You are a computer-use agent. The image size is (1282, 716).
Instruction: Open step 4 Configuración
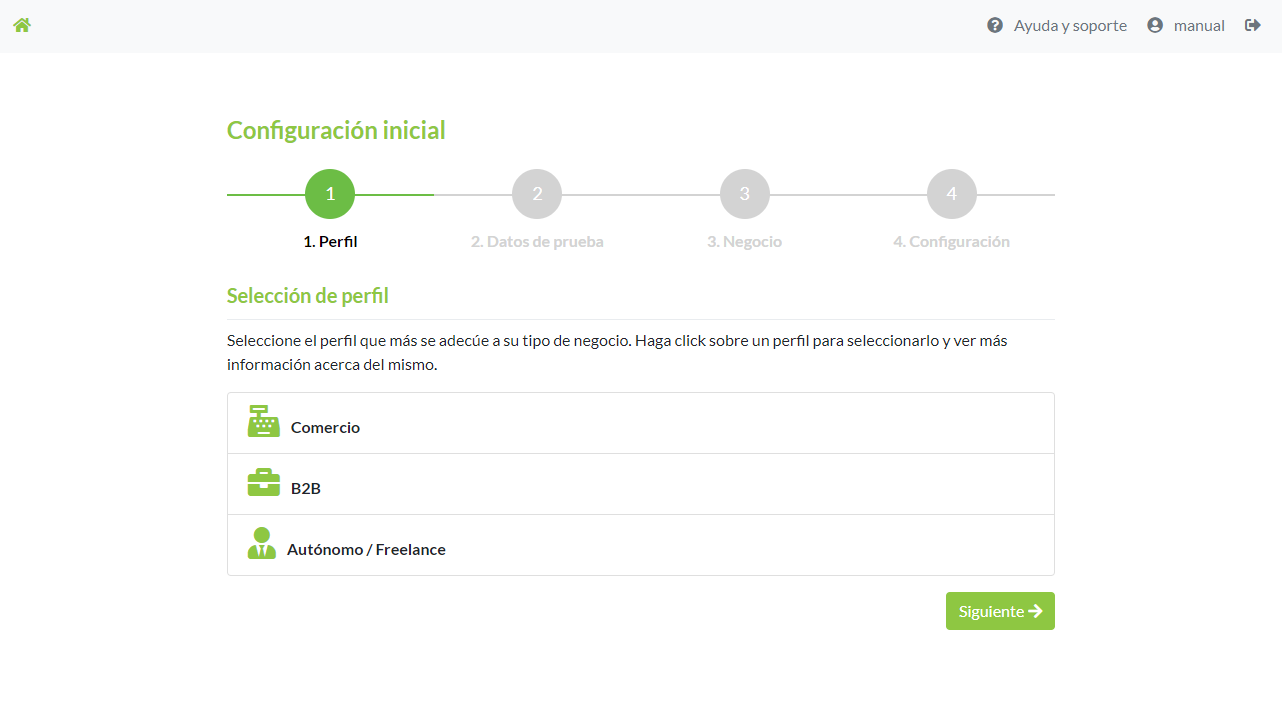[x=951, y=193]
